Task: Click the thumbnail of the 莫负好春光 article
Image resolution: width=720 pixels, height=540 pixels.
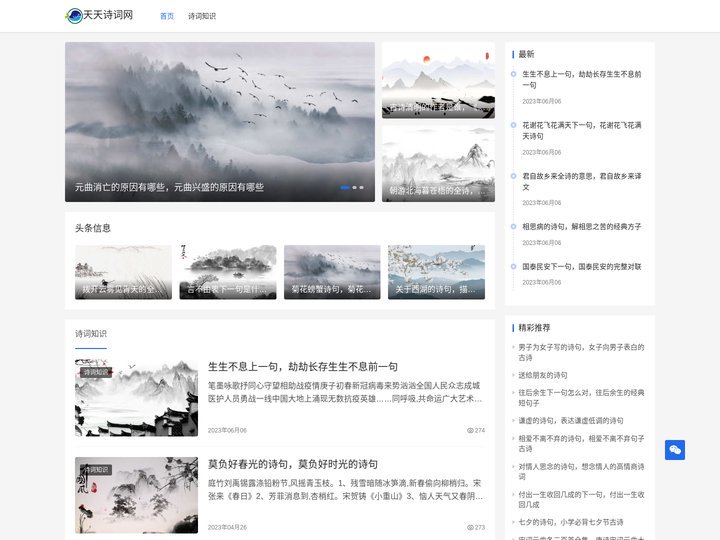Action: pyautogui.click(x=136, y=495)
